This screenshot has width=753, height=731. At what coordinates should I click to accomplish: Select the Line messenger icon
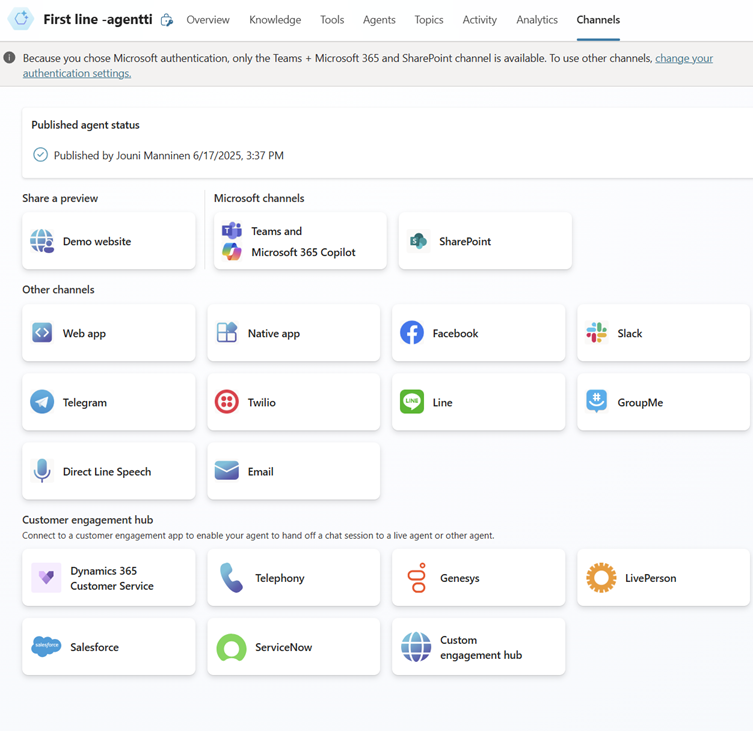(412, 402)
